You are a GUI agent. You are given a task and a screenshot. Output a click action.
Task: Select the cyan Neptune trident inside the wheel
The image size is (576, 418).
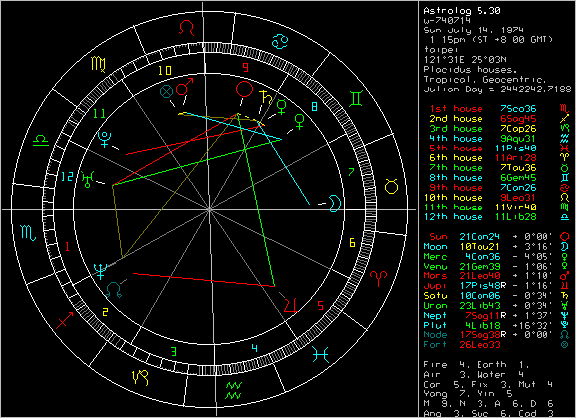(x=100, y=271)
